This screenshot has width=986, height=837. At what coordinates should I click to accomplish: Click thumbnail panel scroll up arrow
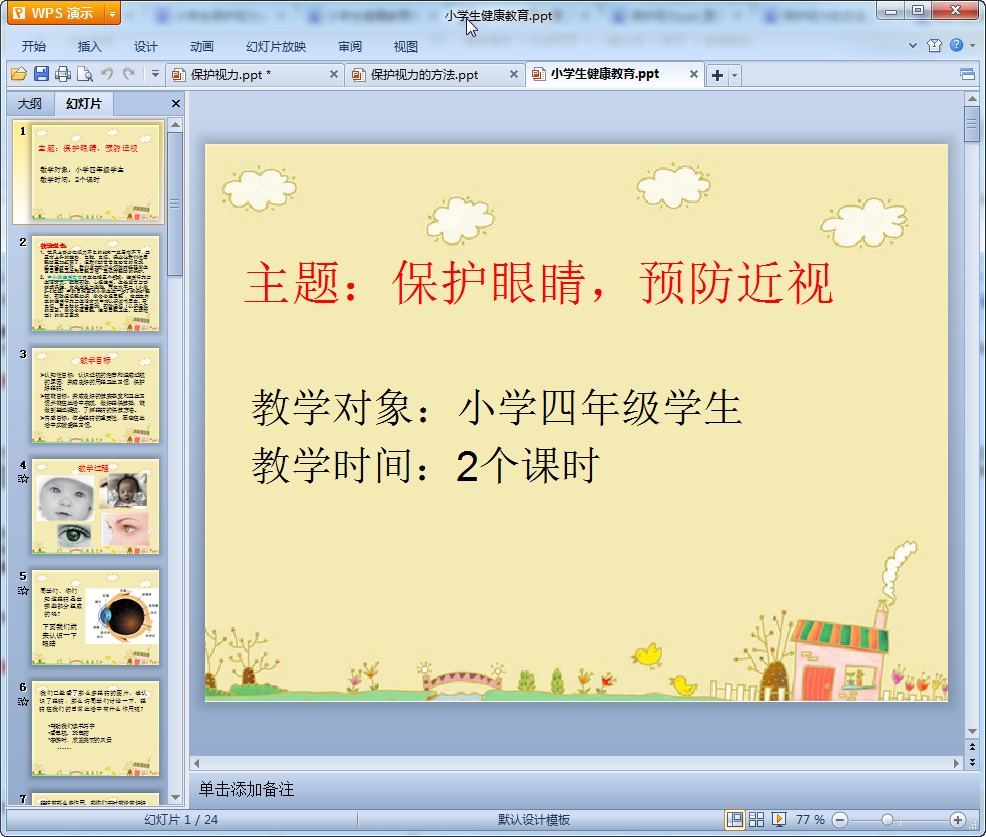(175, 125)
